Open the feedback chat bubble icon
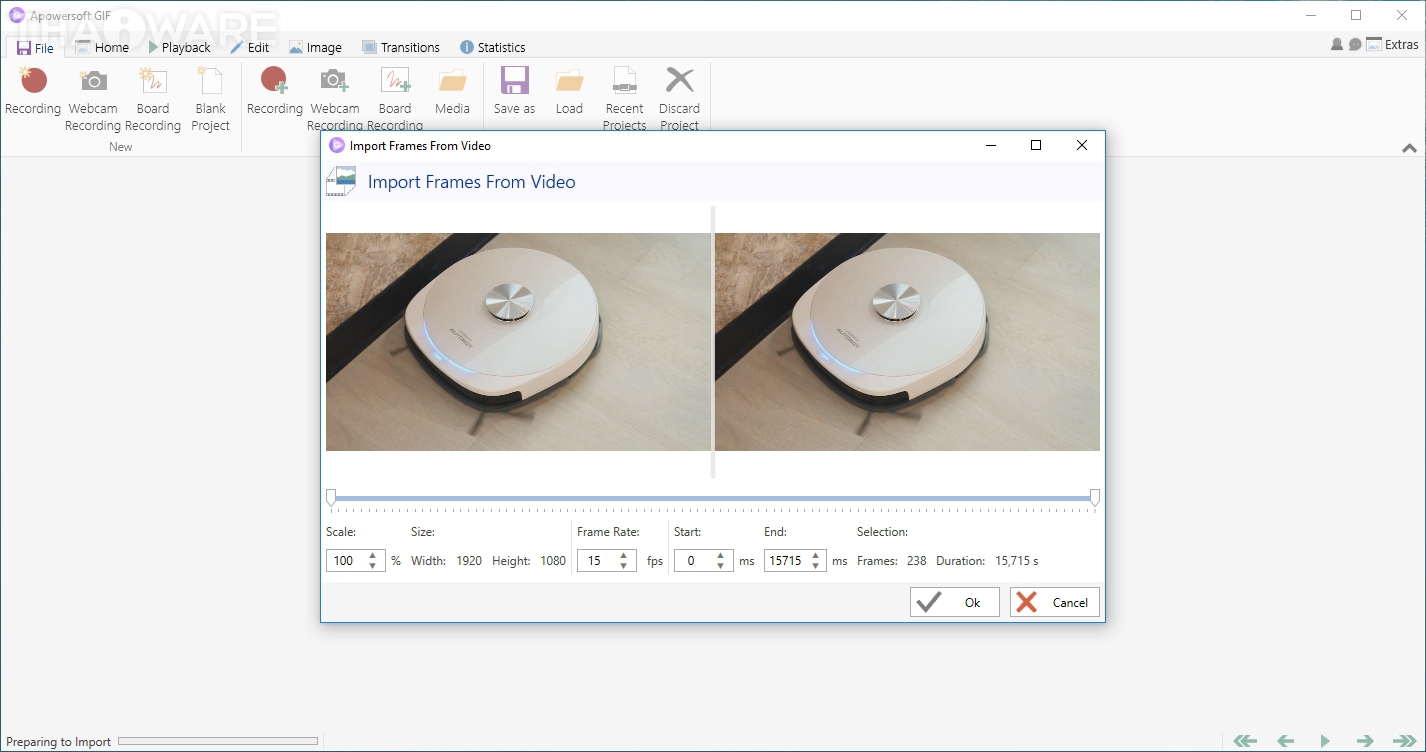Viewport: 1426px width, 752px height. click(x=1355, y=44)
